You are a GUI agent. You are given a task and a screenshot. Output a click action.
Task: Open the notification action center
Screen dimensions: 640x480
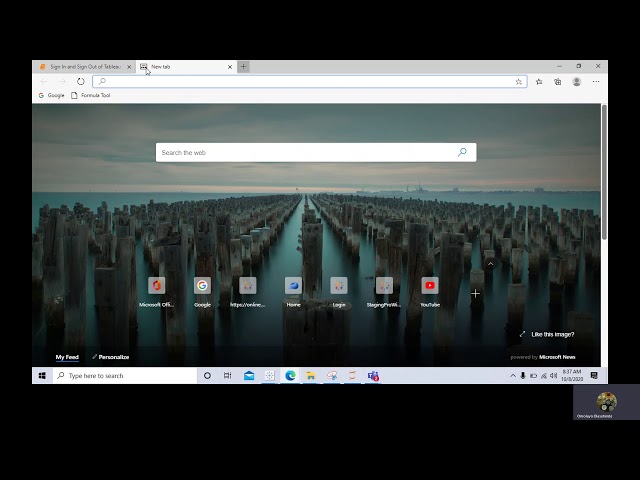coord(594,376)
